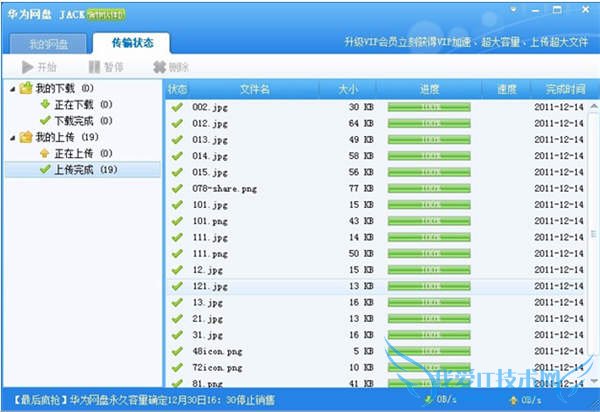Click the scrollbar down arrow in file list
This screenshot has height=412, width=600.
[x=594, y=381]
